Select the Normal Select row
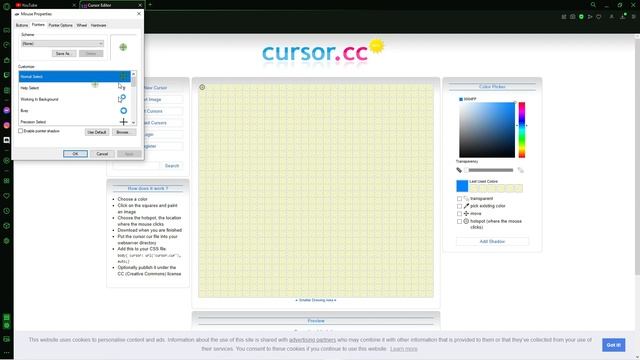 (75, 76)
